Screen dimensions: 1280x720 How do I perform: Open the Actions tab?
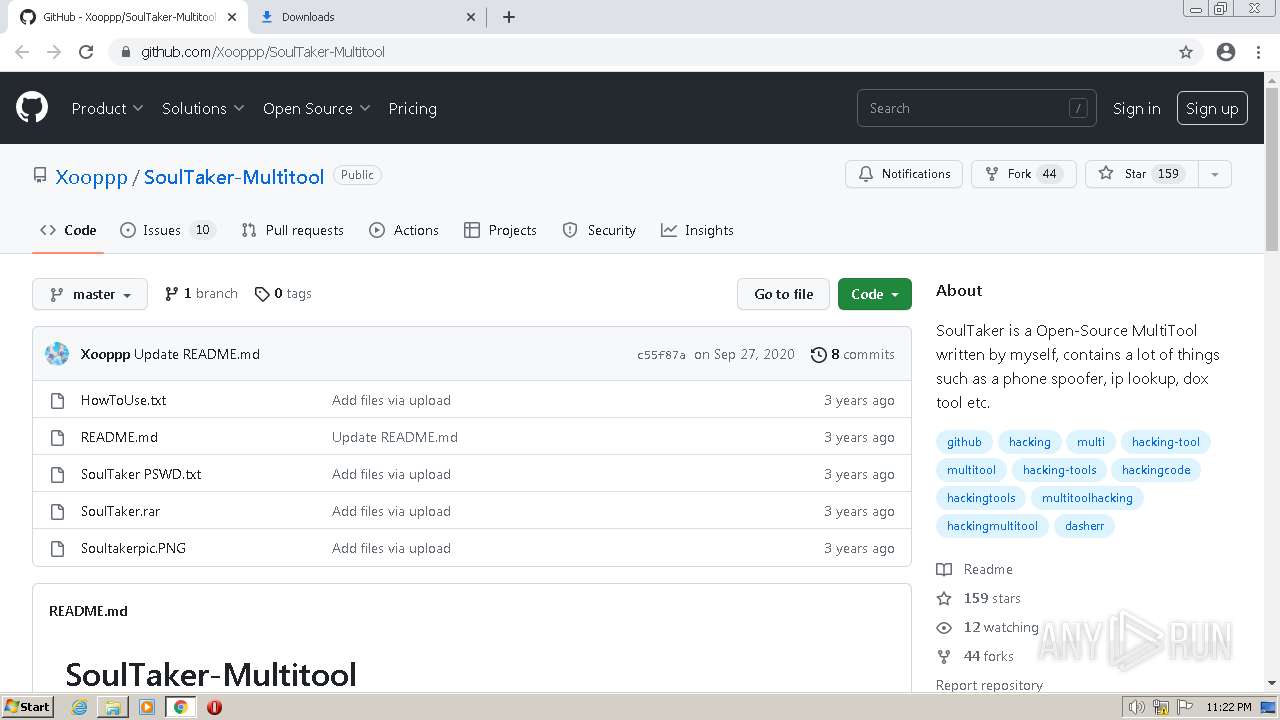pos(404,230)
